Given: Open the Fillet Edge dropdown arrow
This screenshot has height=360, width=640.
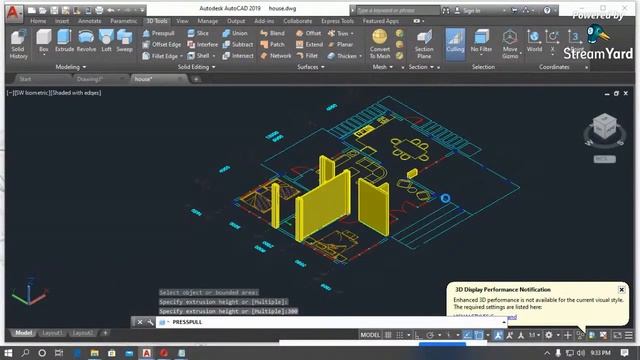Looking at the screenshot, I should point(181,56).
